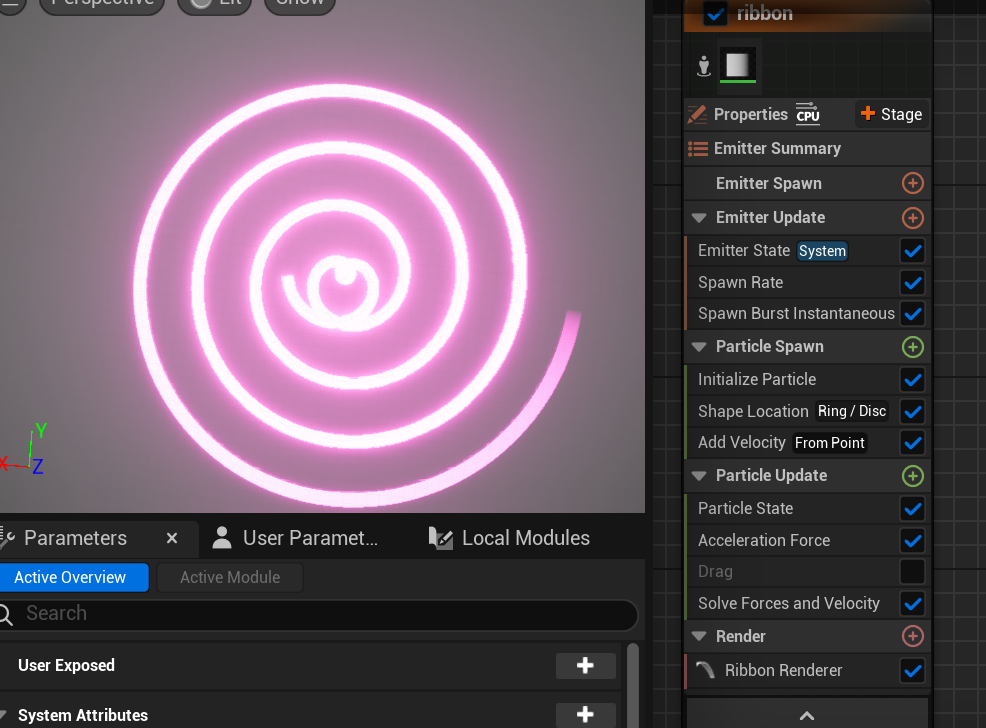Select the ribbon renderer preview thumbnail

737,66
